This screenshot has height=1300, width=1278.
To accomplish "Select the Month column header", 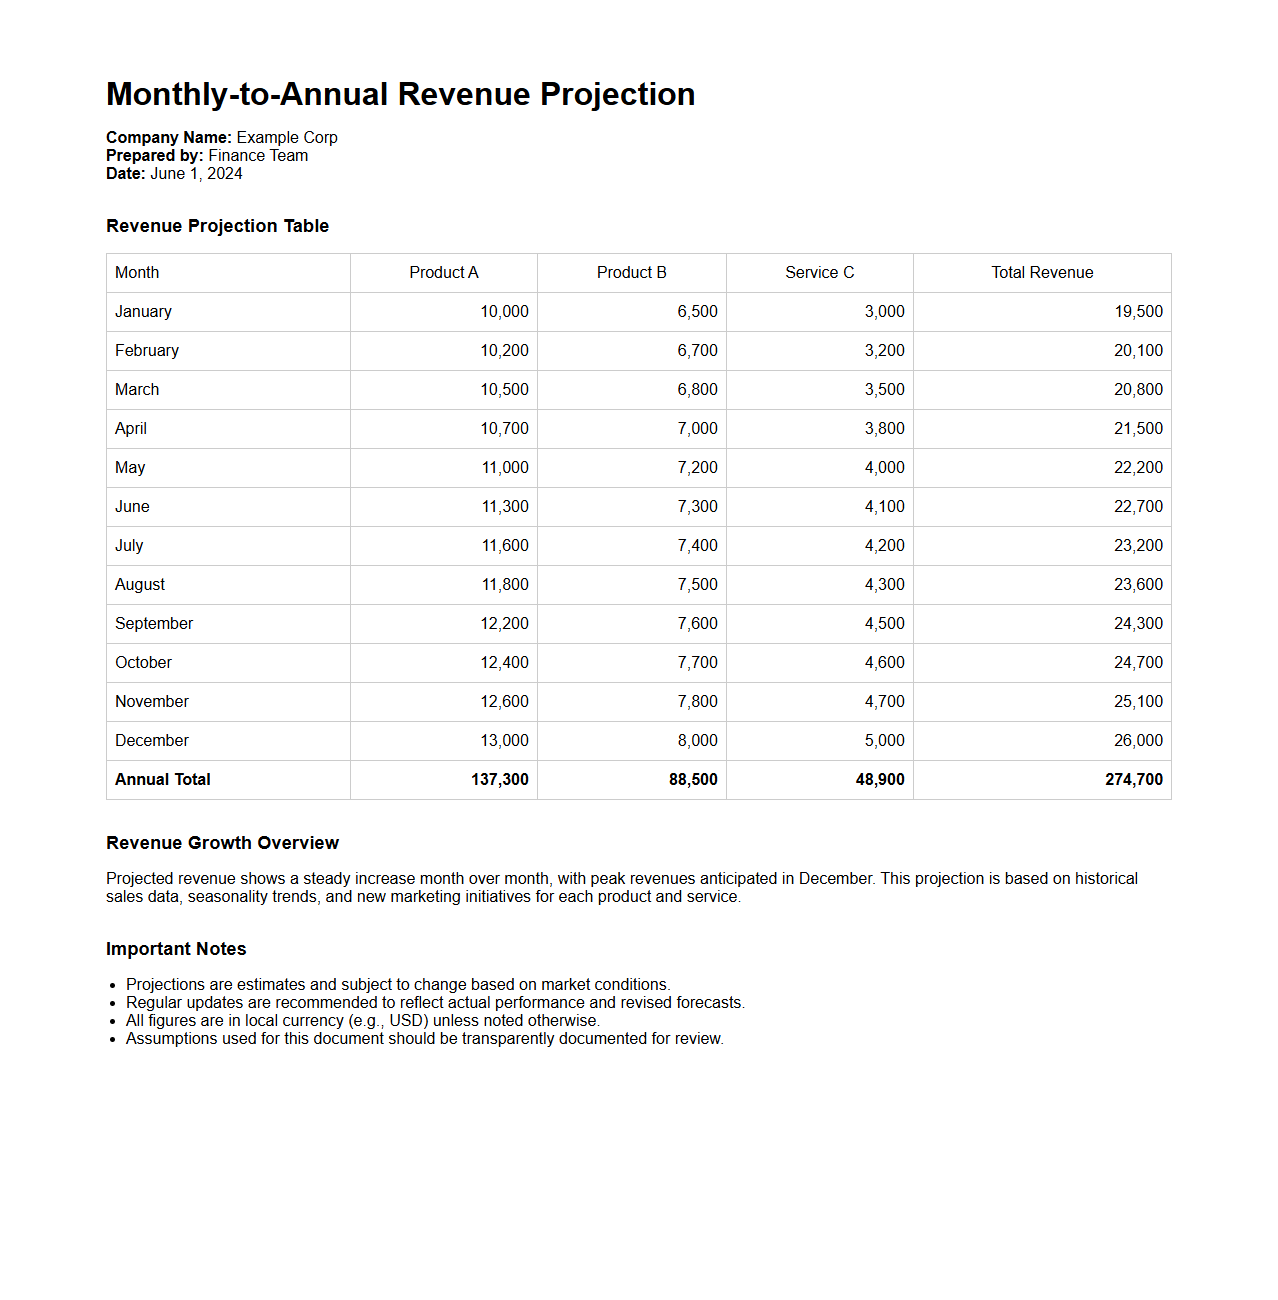I will point(137,273).
